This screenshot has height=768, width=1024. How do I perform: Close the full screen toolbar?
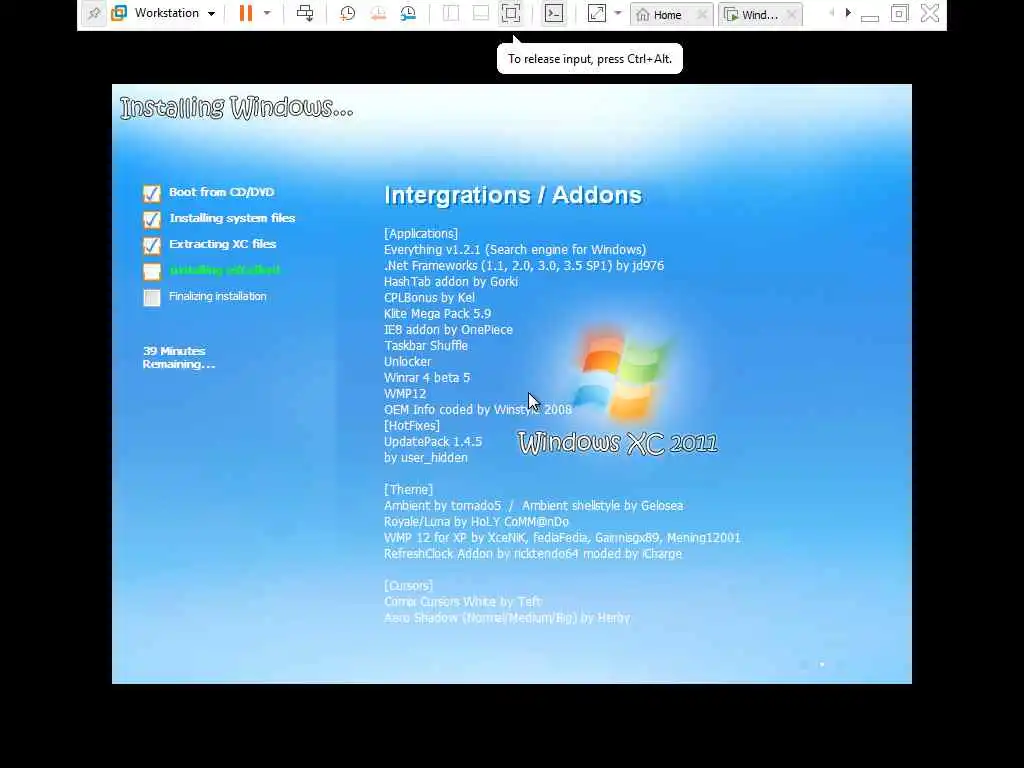pyautogui.click(x=930, y=13)
